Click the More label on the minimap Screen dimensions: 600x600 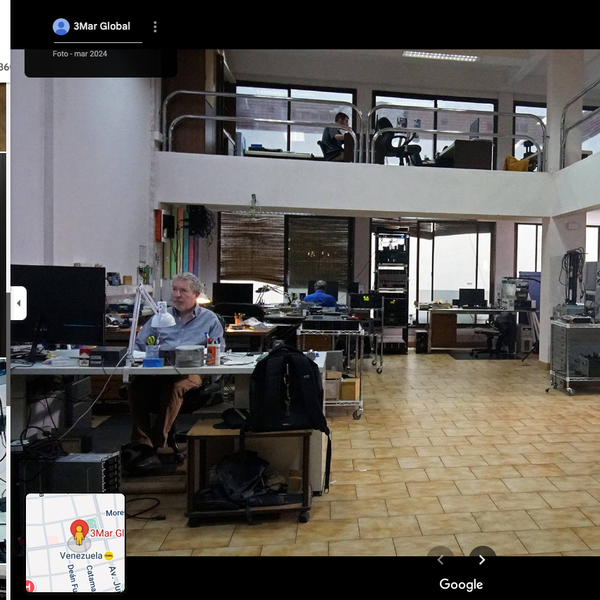[x=115, y=513]
